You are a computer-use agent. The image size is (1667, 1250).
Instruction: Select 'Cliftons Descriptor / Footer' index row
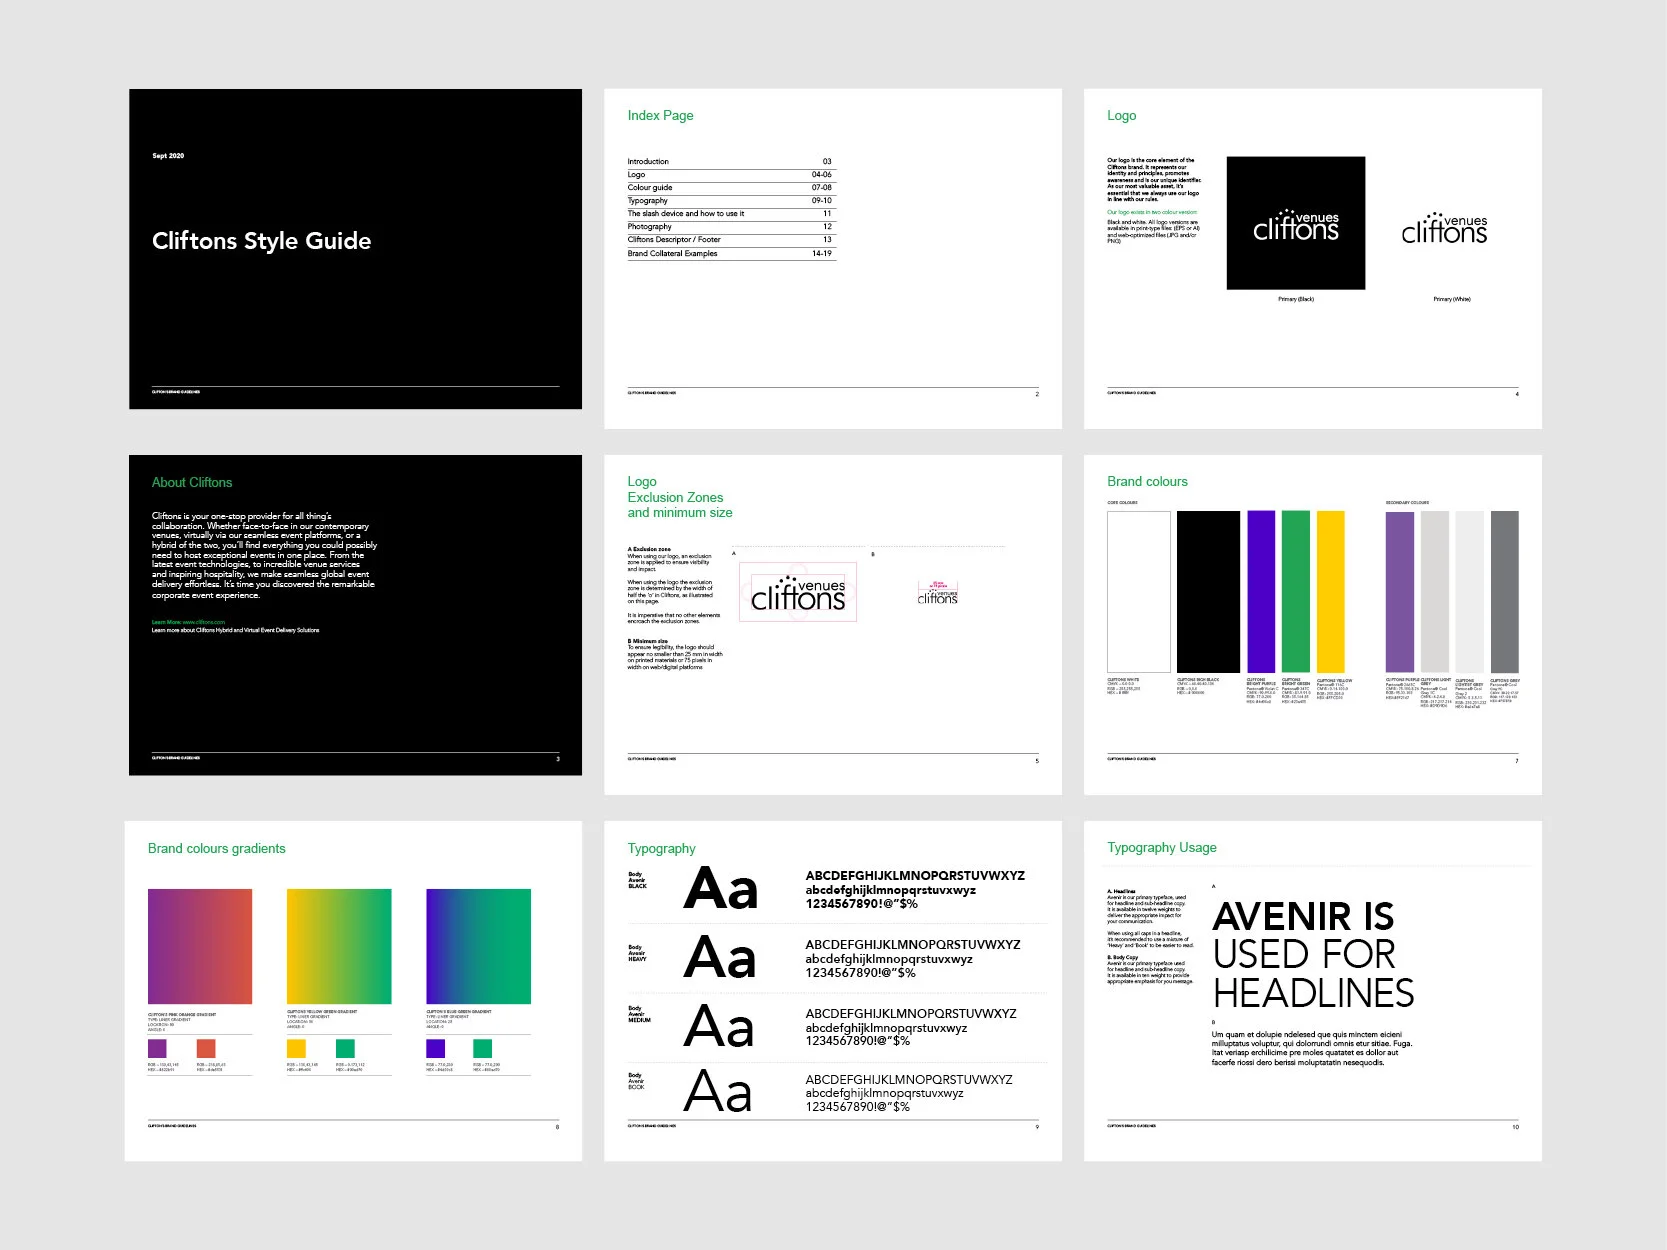tap(730, 239)
